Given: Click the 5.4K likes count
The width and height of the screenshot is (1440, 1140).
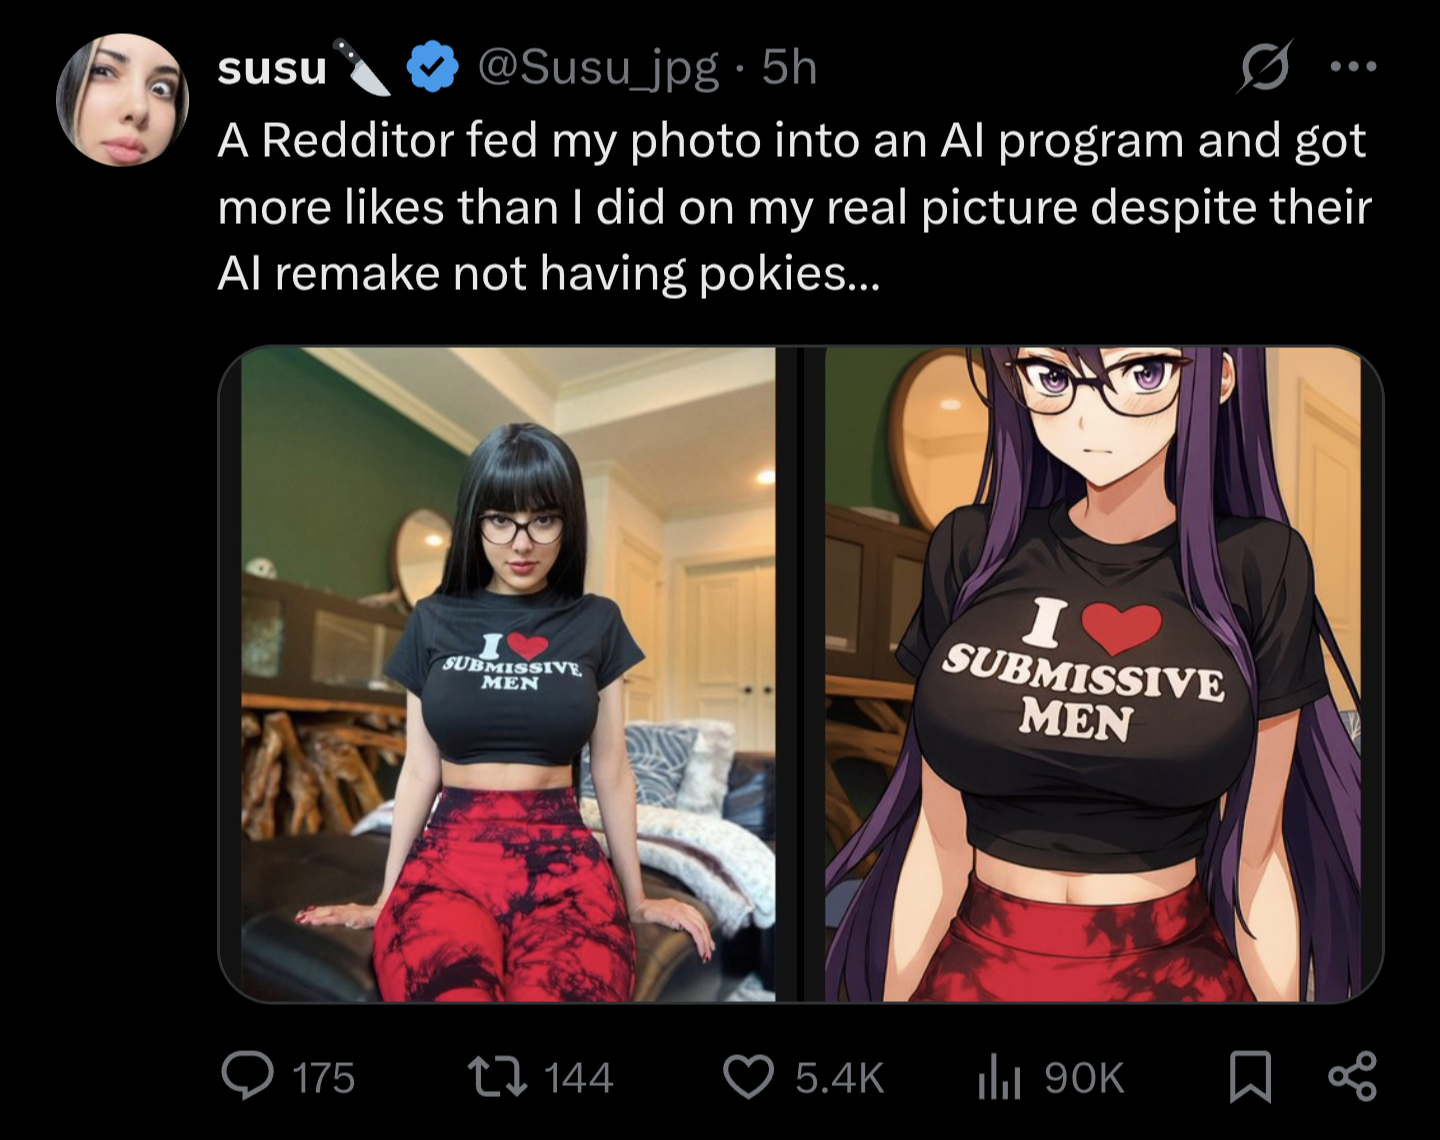Looking at the screenshot, I should click(x=840, y=1078).
